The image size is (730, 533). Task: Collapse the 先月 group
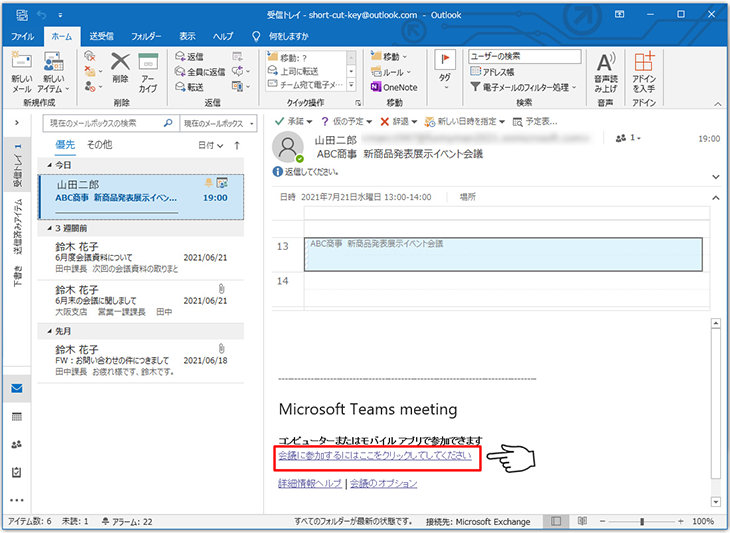(x=49, y=331)
